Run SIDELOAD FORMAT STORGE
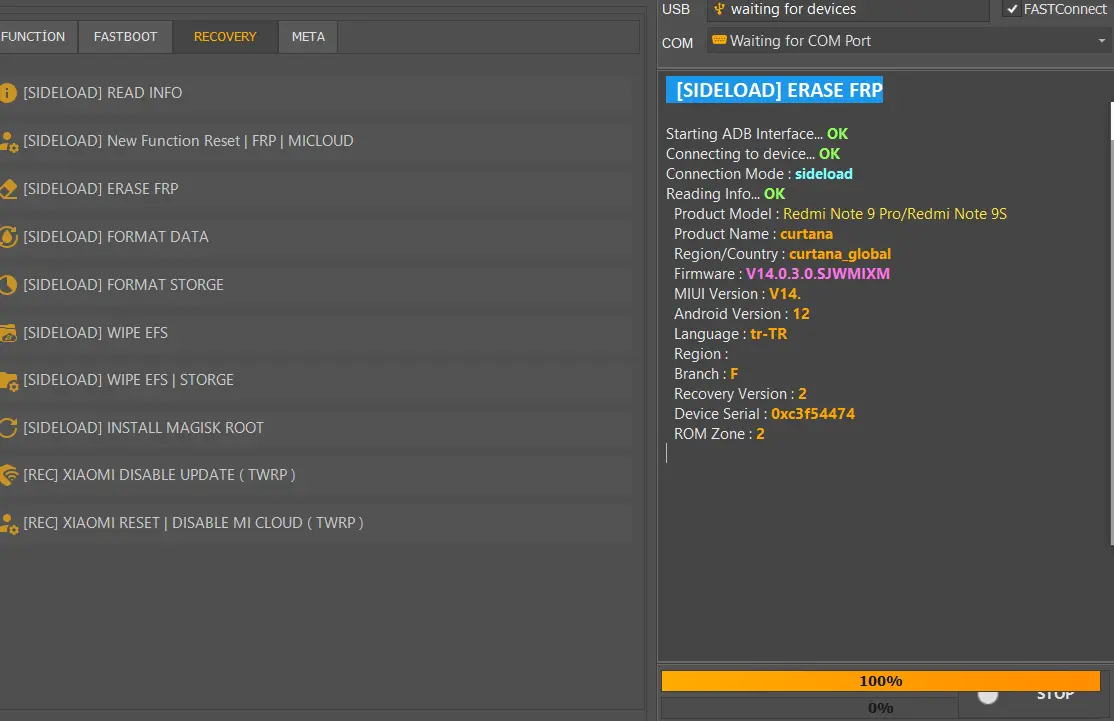Viewport: 1114px width, 721px height. (x=316, y=285)
